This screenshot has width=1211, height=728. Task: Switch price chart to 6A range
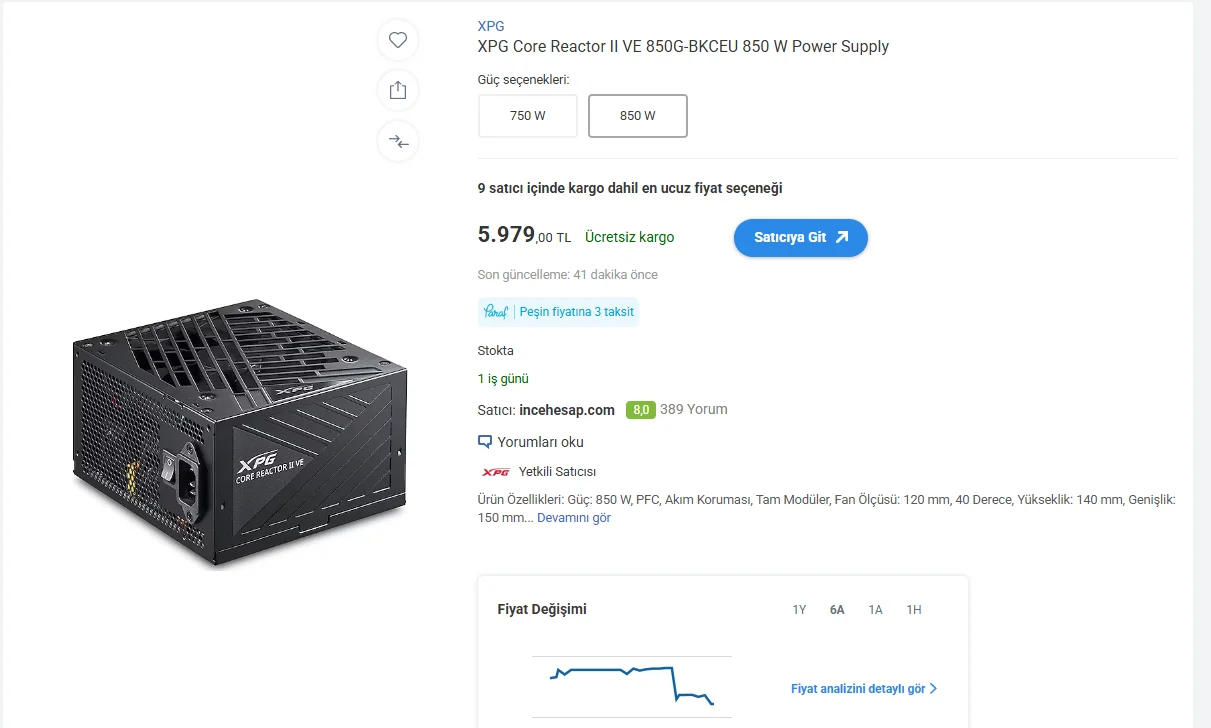[x=837, y=610]
